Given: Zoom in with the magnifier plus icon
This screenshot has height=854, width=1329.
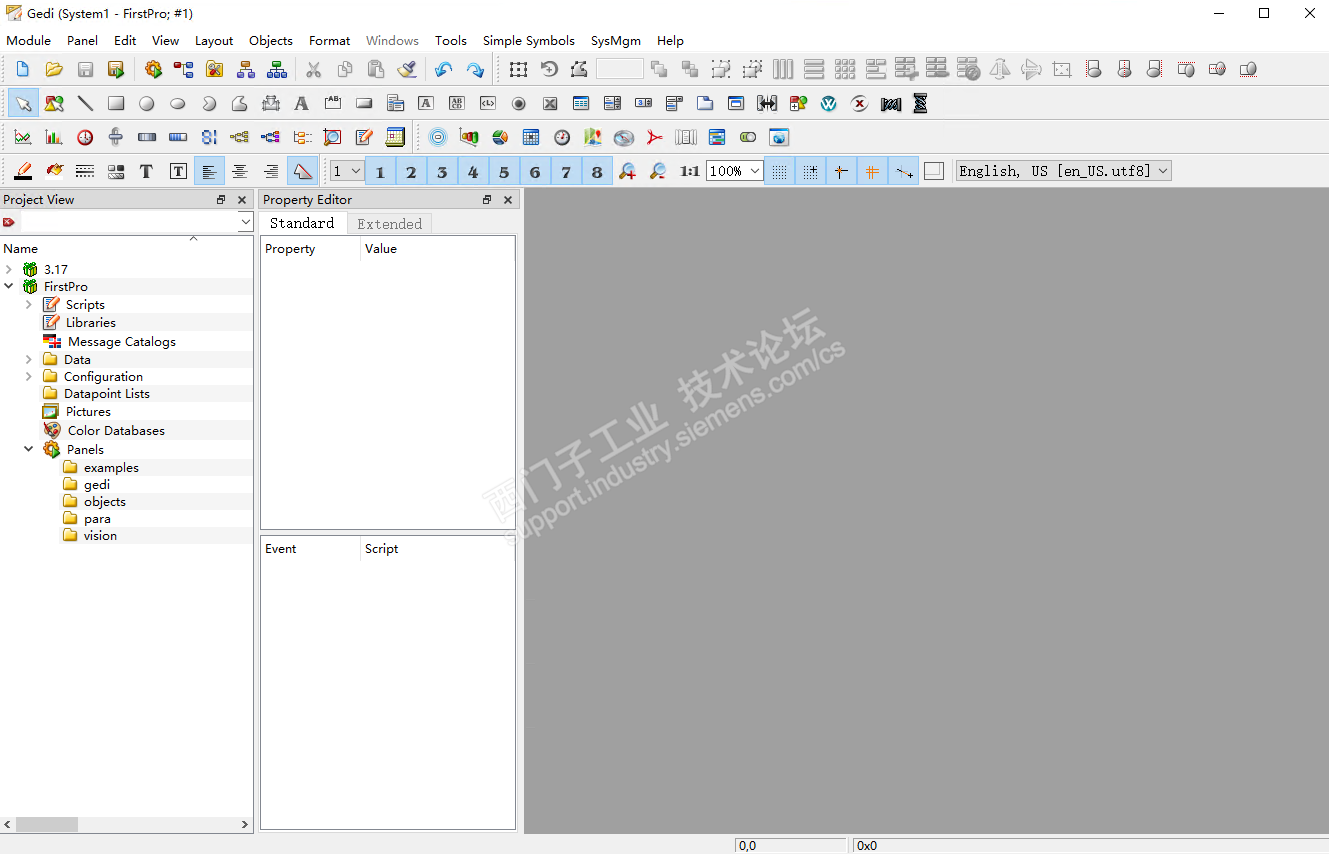Looking at the screenshot, I should (628, 171).
